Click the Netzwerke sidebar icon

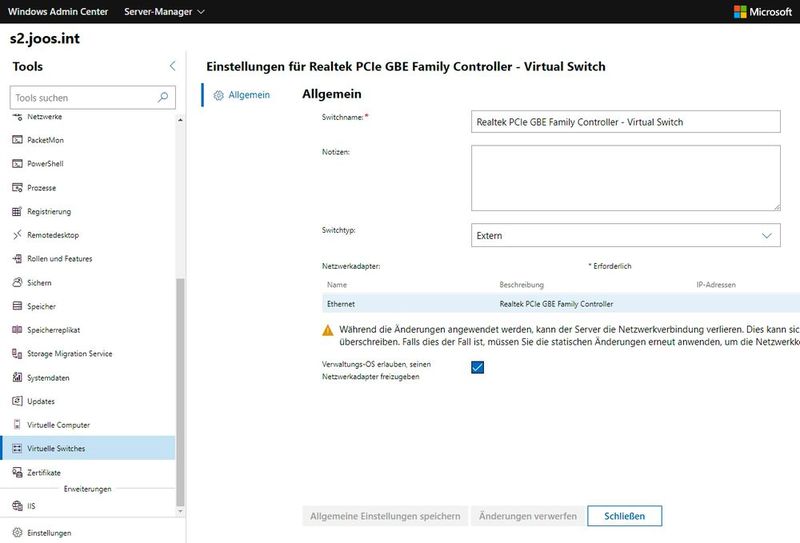17,117
